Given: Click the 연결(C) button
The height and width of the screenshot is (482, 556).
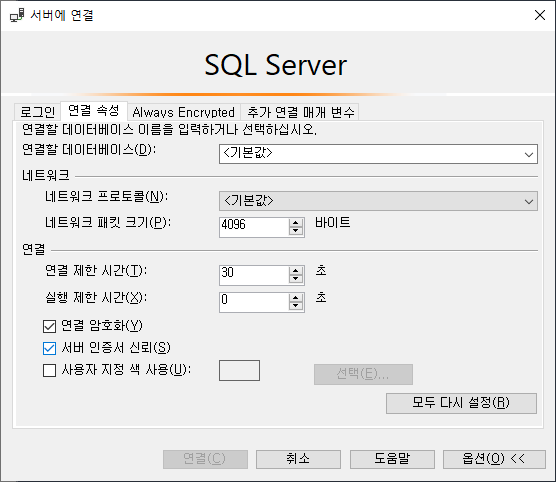Looking at the screenshot, I should (205, 459).
